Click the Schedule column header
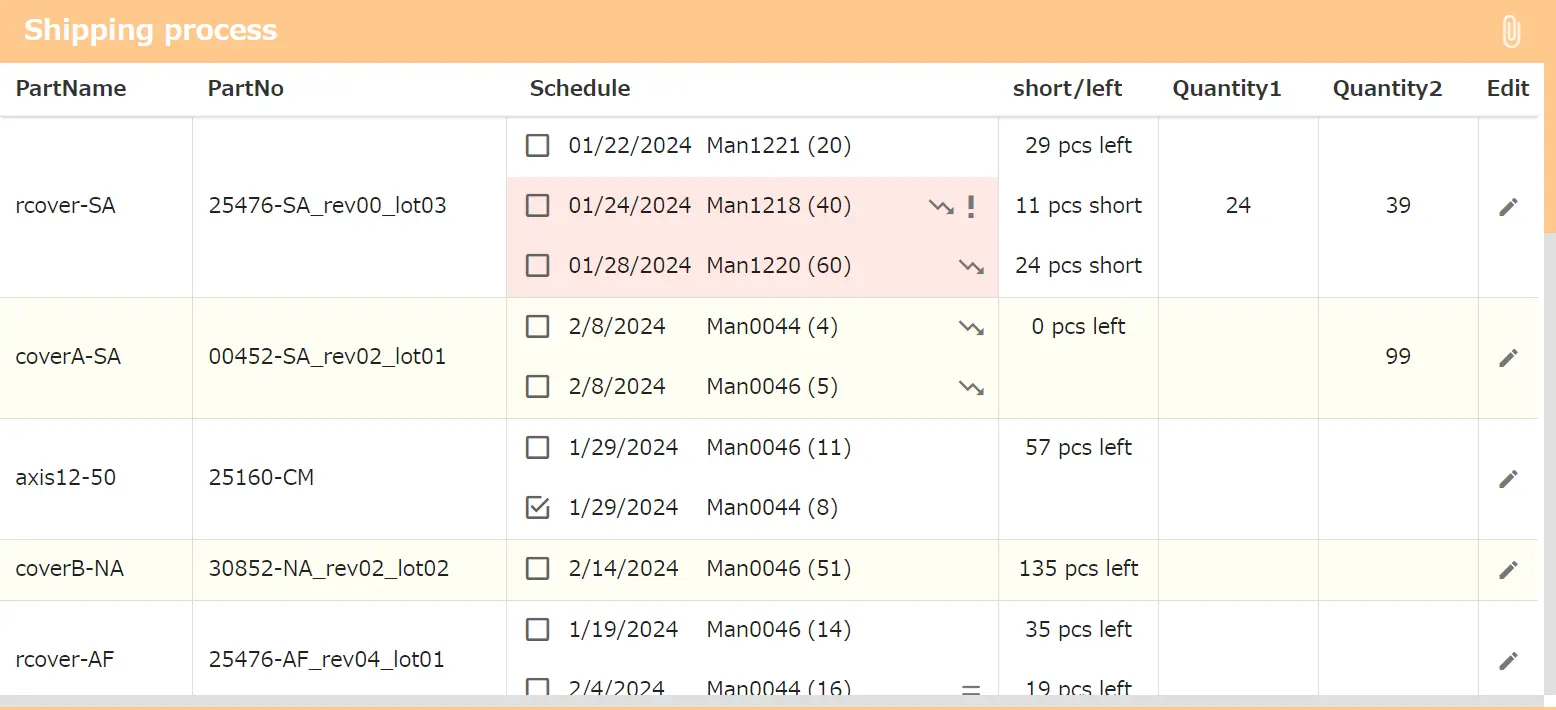The image size is (1556, 710). click(x=580, y=89)
